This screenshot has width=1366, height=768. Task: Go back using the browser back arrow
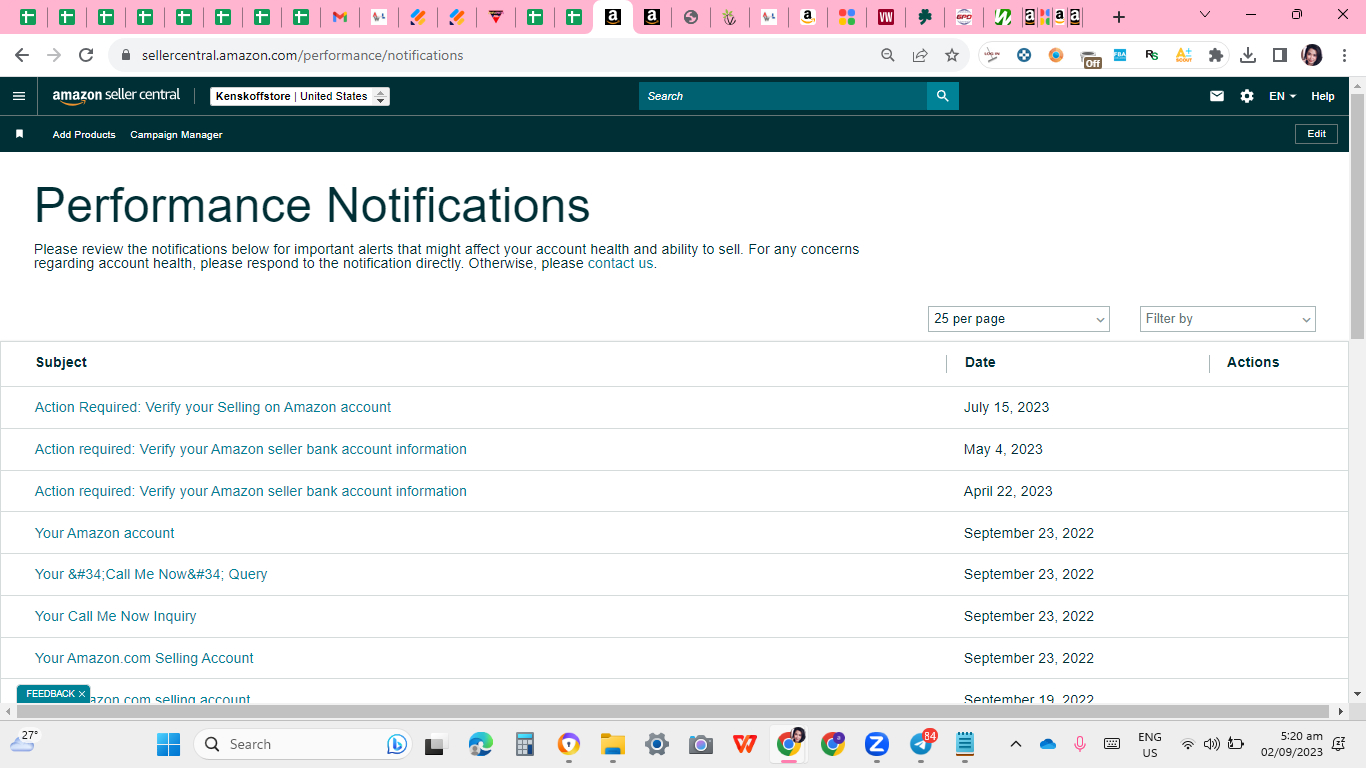(22, 55)
